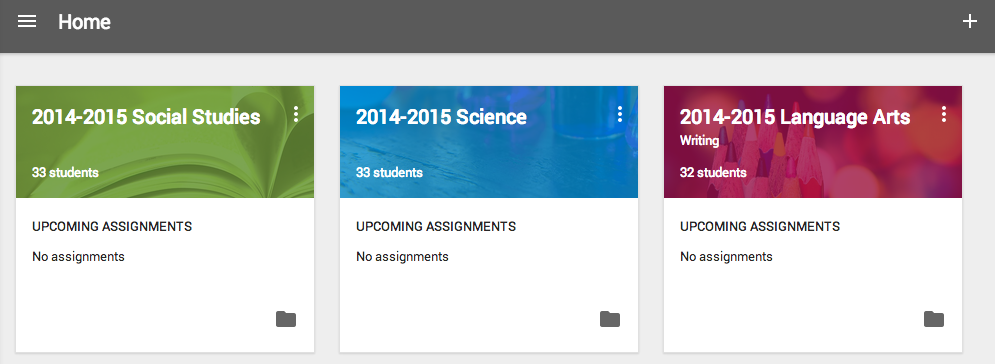Select the Writing section subtitle
This screenshot has height=364, width=995.
[699, 140]
